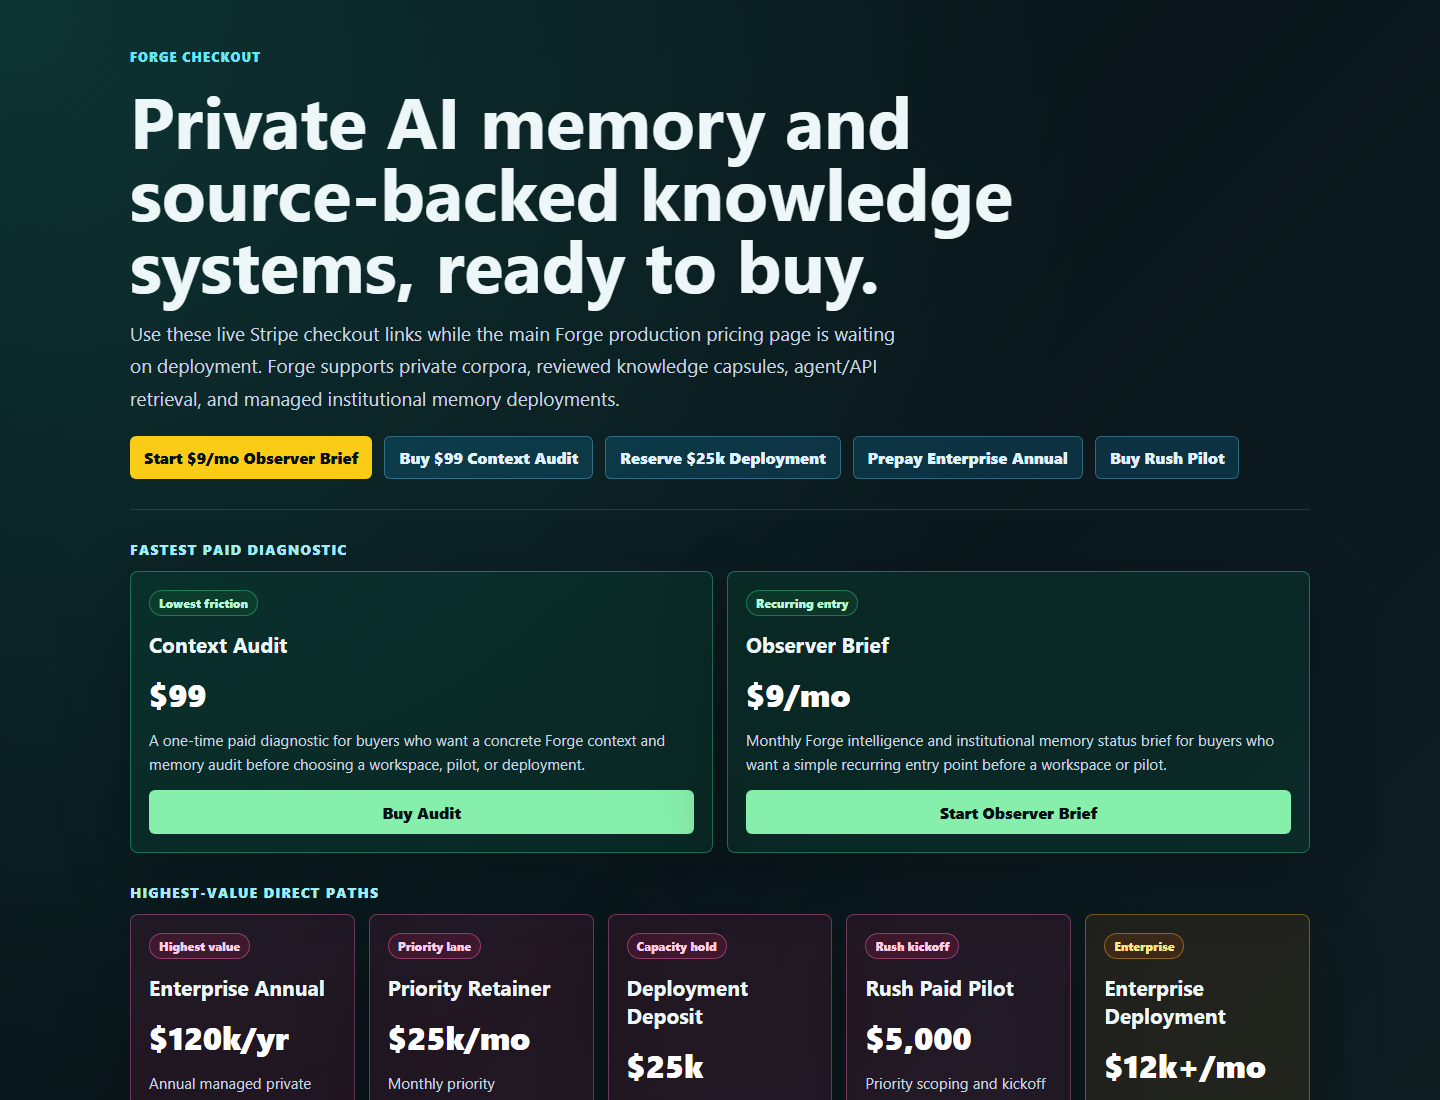Click the 'Capacity hold' badge
1440x1100 pixels.
pos(676,946)
